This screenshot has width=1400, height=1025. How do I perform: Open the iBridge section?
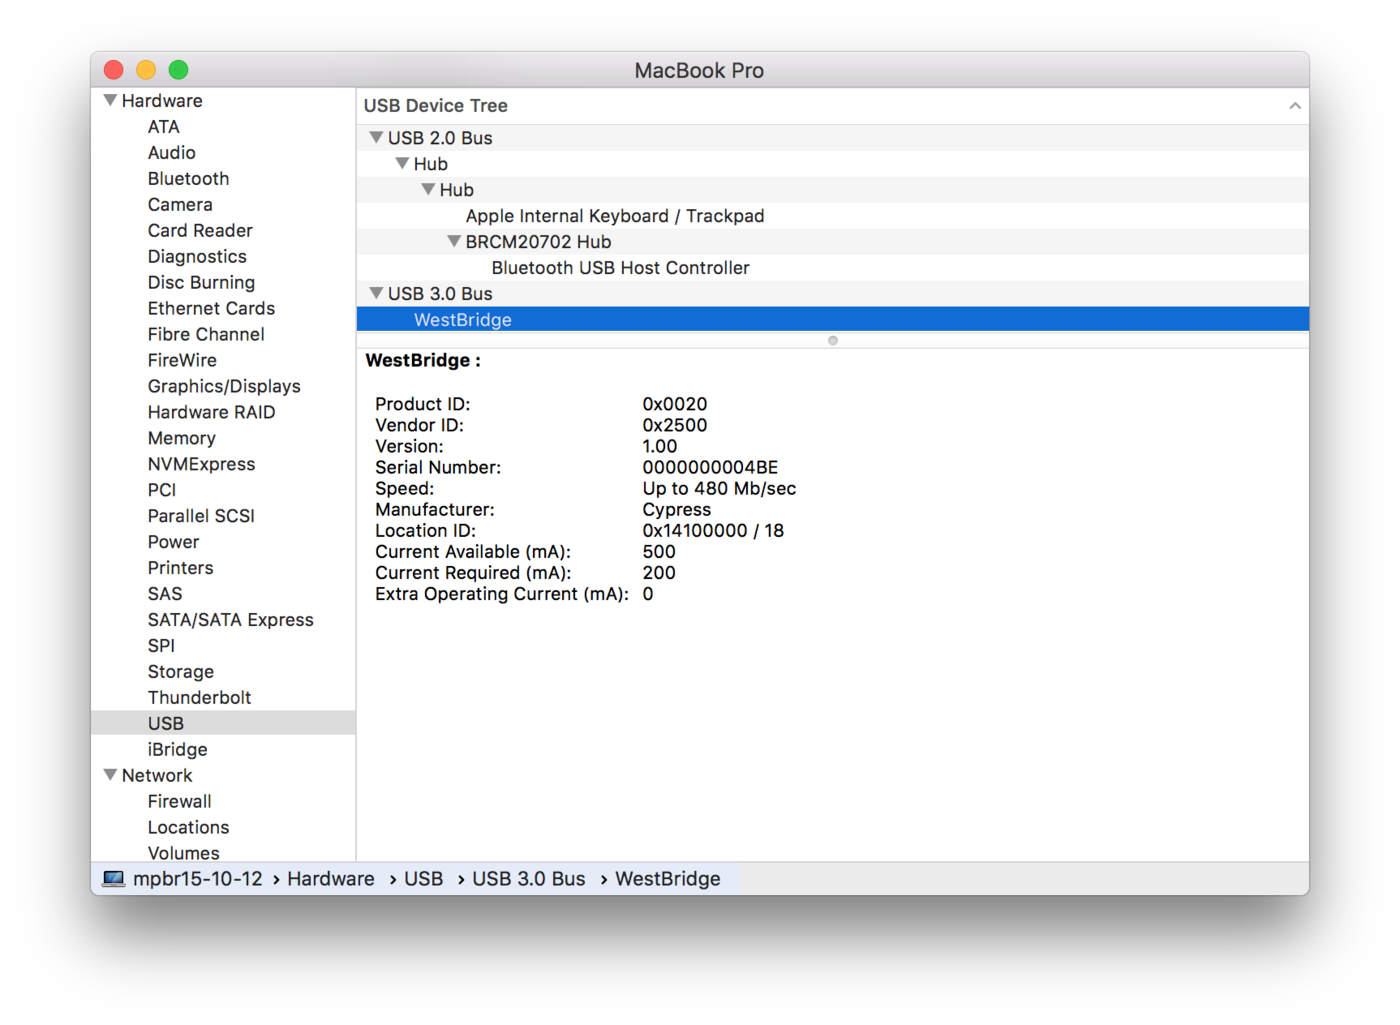(177, 749)
